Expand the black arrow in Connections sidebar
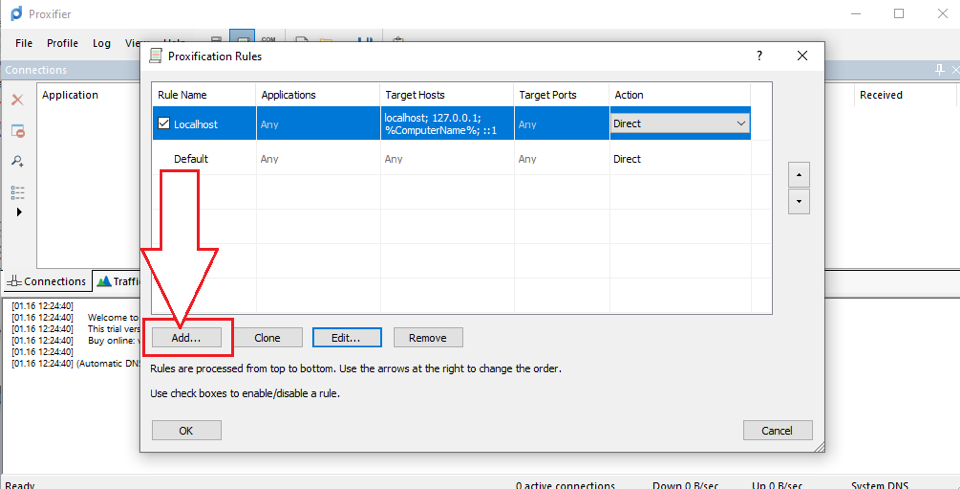 click(18, 212)
